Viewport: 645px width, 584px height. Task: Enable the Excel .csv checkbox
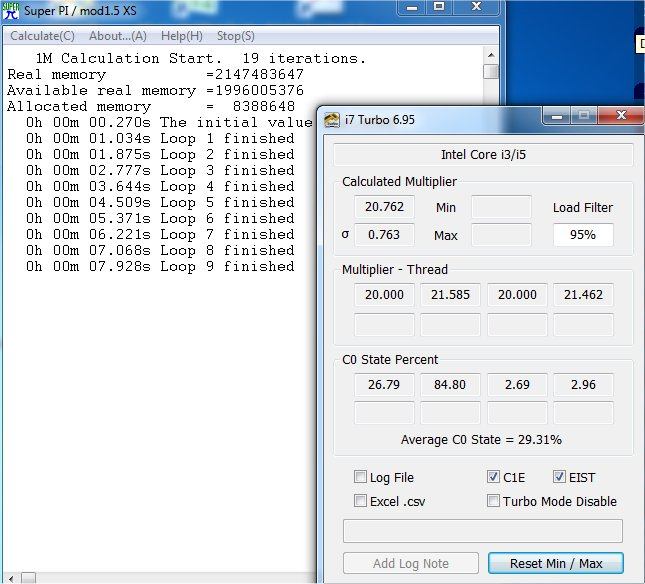point(360,501)
